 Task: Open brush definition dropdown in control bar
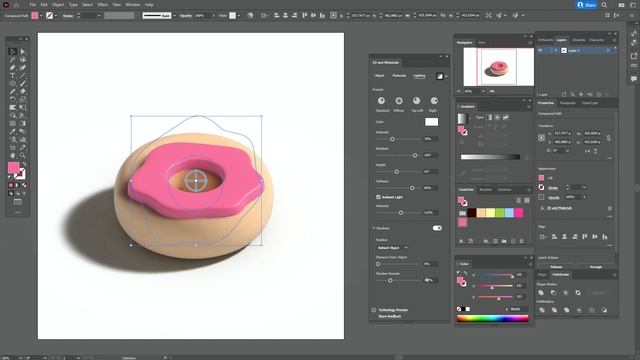[x=174, y=16]
